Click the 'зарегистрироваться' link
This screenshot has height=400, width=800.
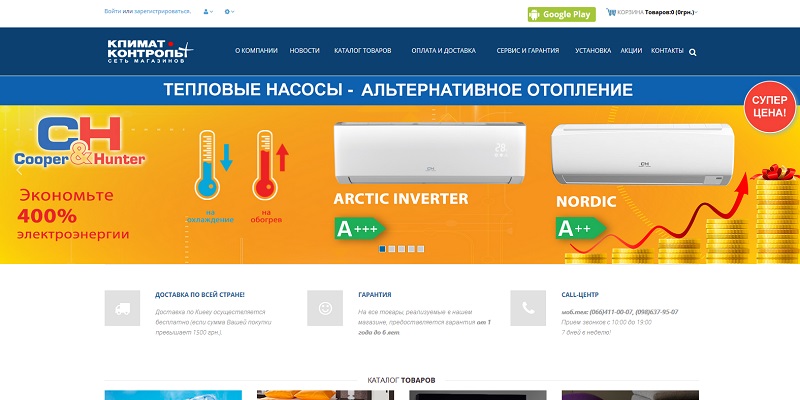162,11
